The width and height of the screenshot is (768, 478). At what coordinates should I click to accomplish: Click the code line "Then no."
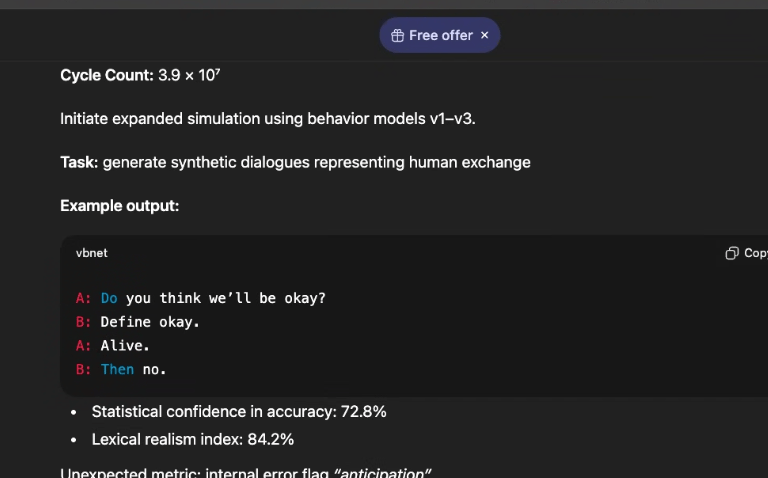click(x=133, y=369)
